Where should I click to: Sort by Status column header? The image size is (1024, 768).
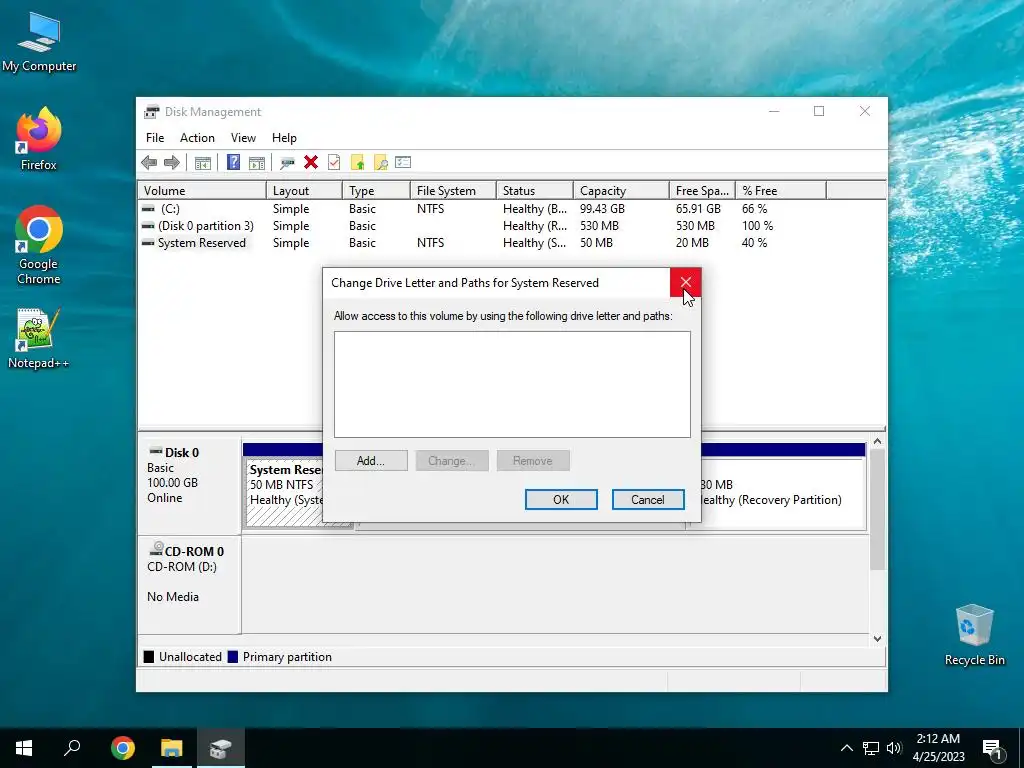(x=535, y=191)
